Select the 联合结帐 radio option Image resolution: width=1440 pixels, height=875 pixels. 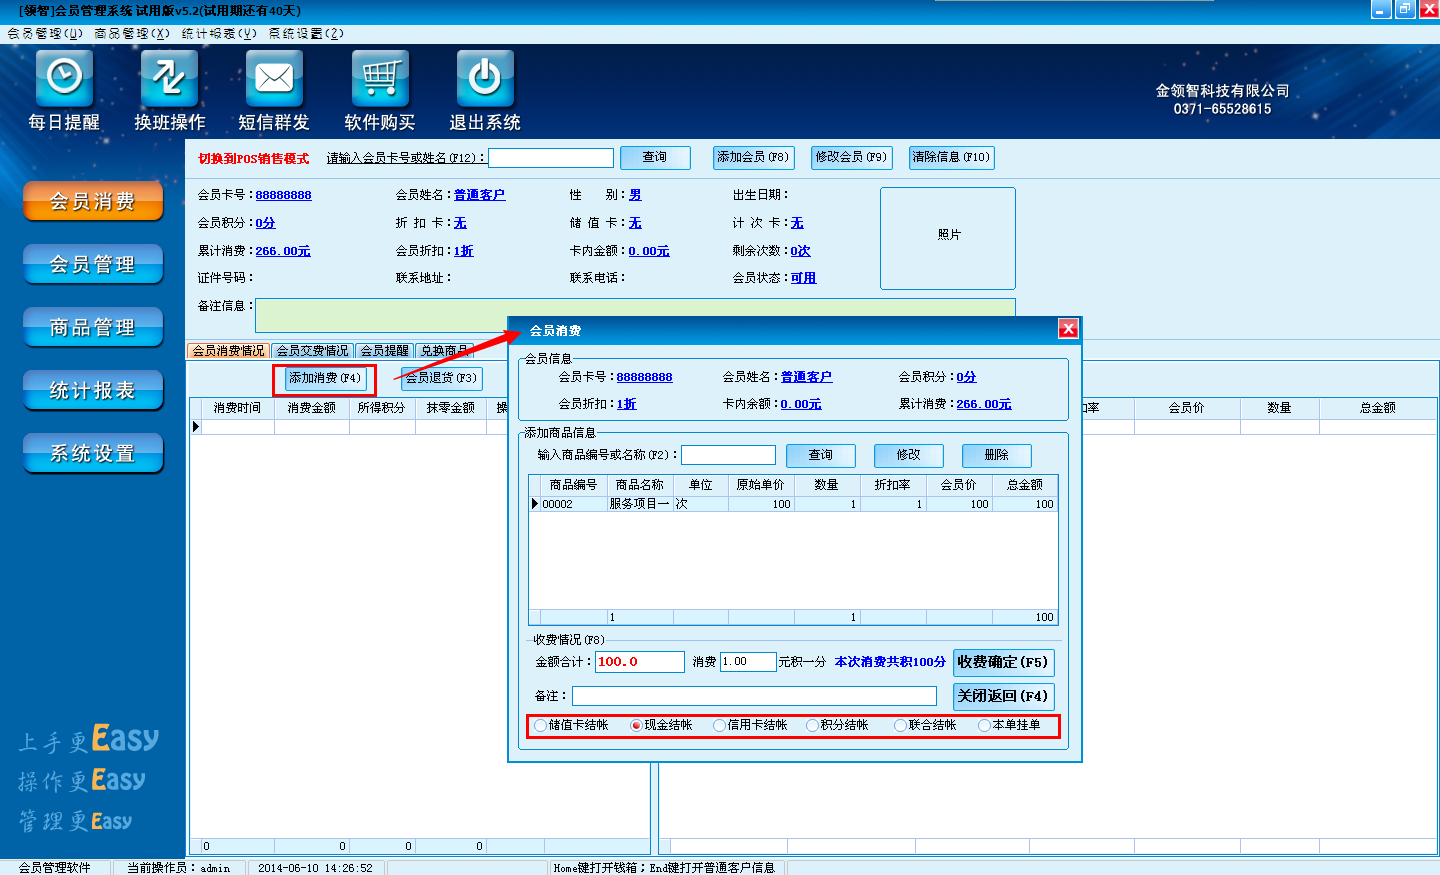[x=926, y=725]
